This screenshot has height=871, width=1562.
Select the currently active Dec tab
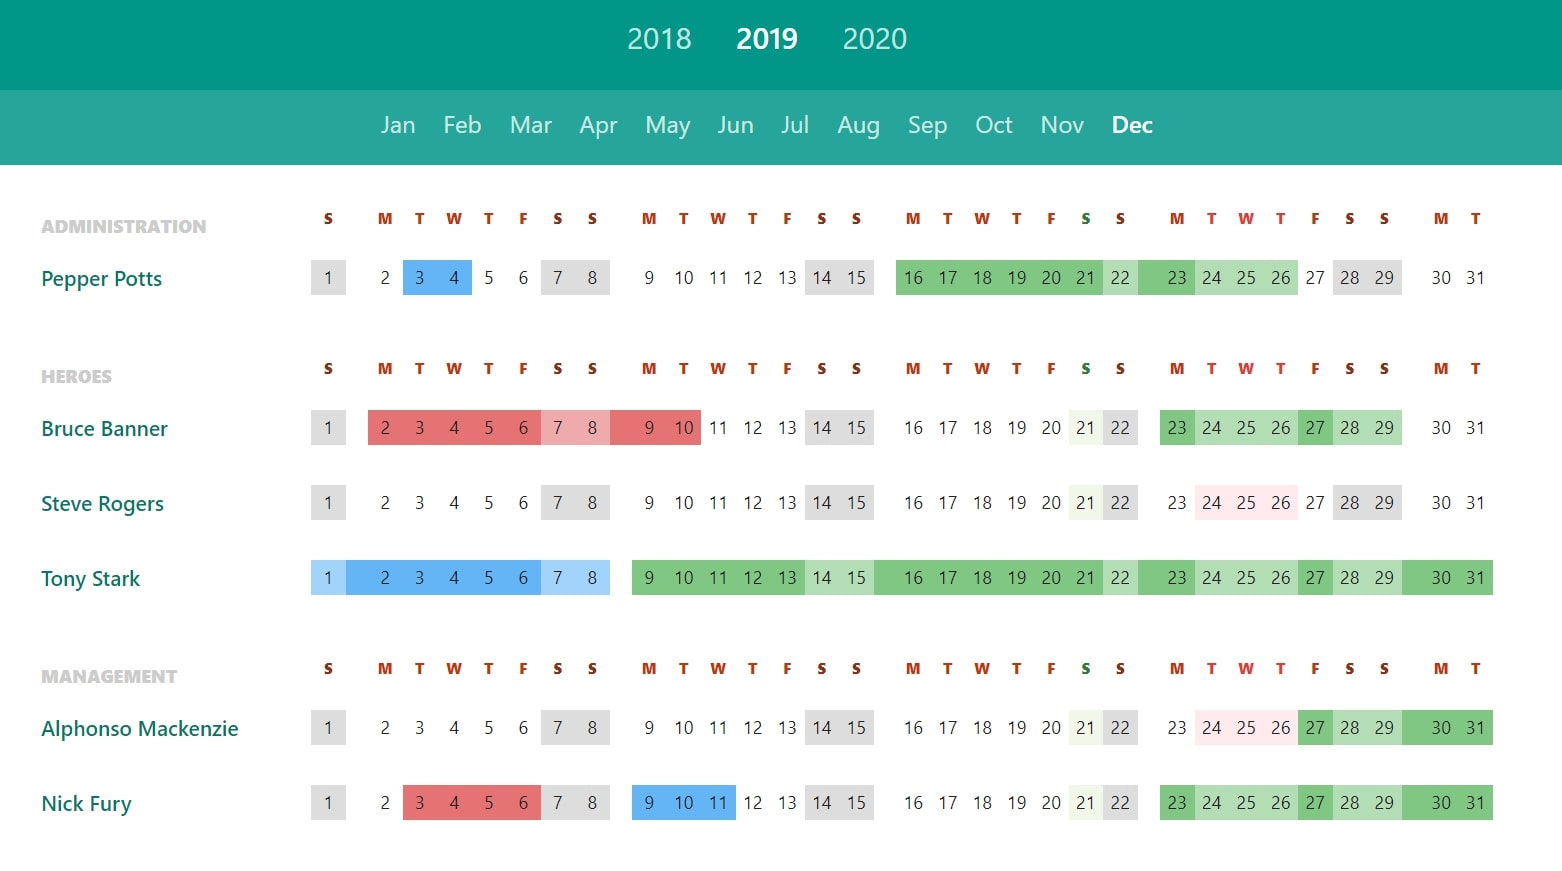coord(1131,125)
